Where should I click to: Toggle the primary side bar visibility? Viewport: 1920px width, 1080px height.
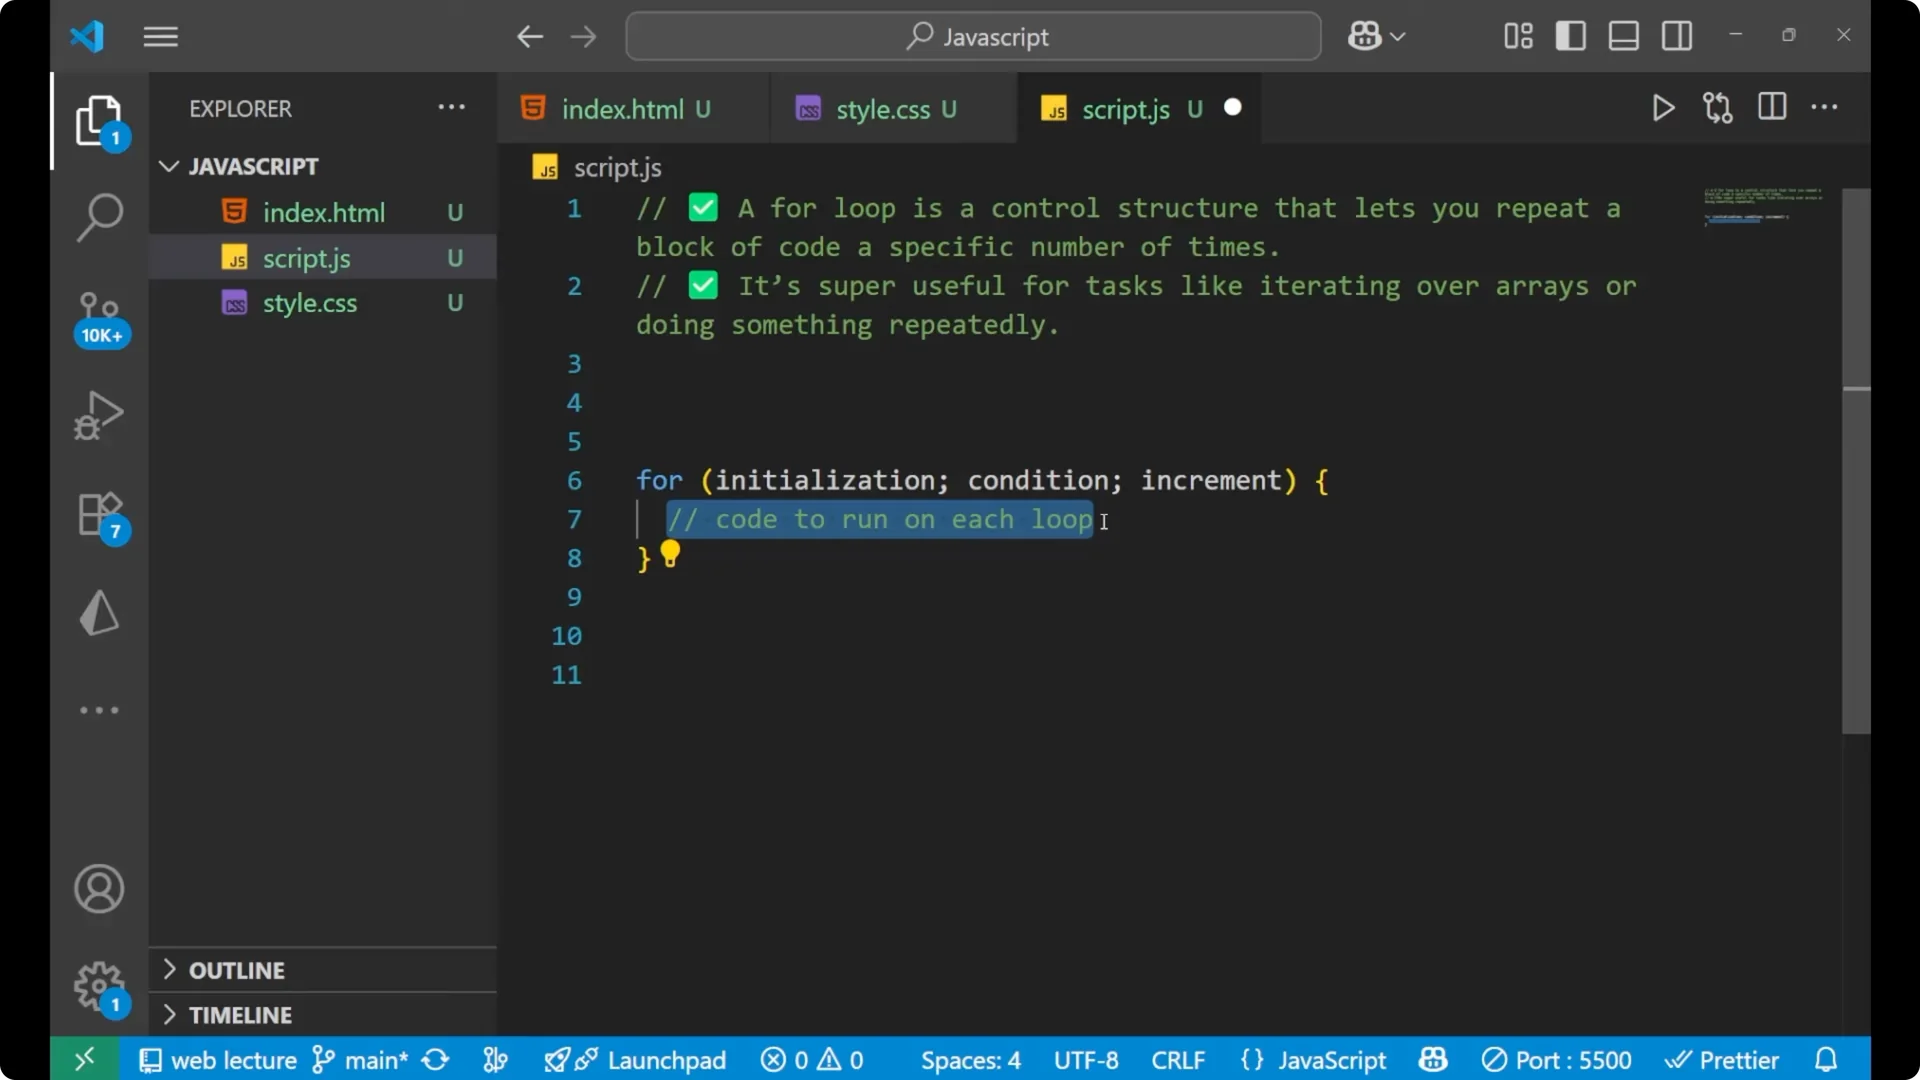(1570, 35)
